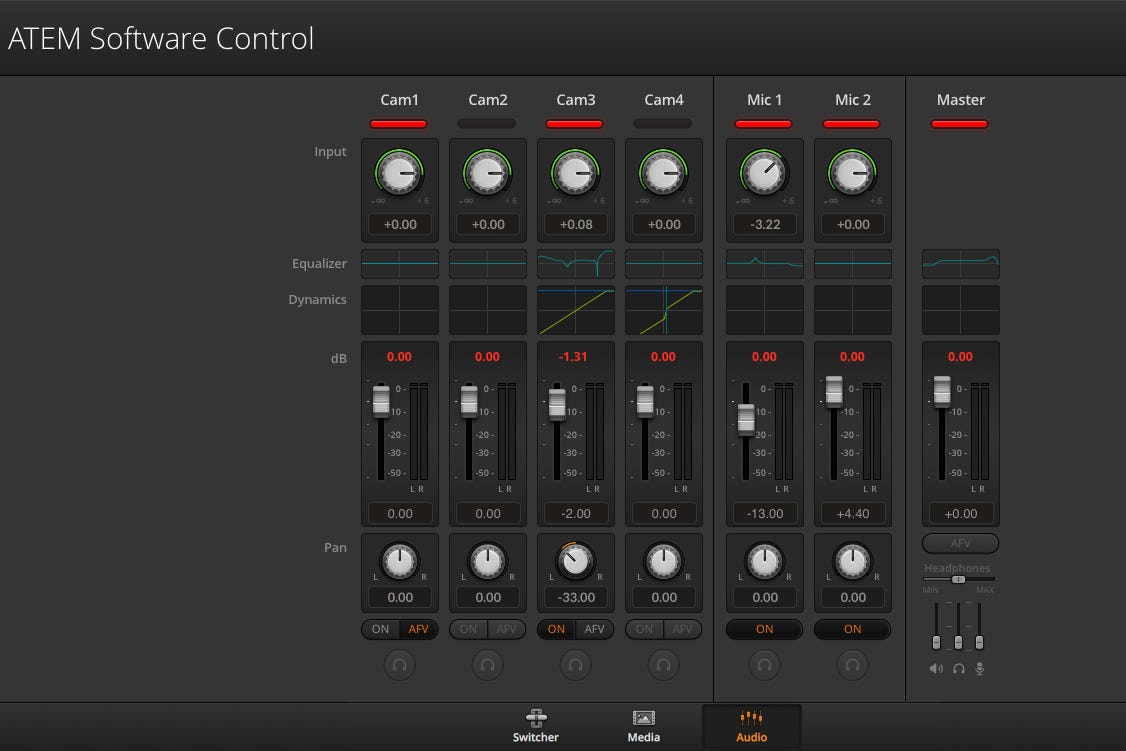1126x751 pixels.
Task: Toggle Cam1 ON button
Action: point(381,629)
